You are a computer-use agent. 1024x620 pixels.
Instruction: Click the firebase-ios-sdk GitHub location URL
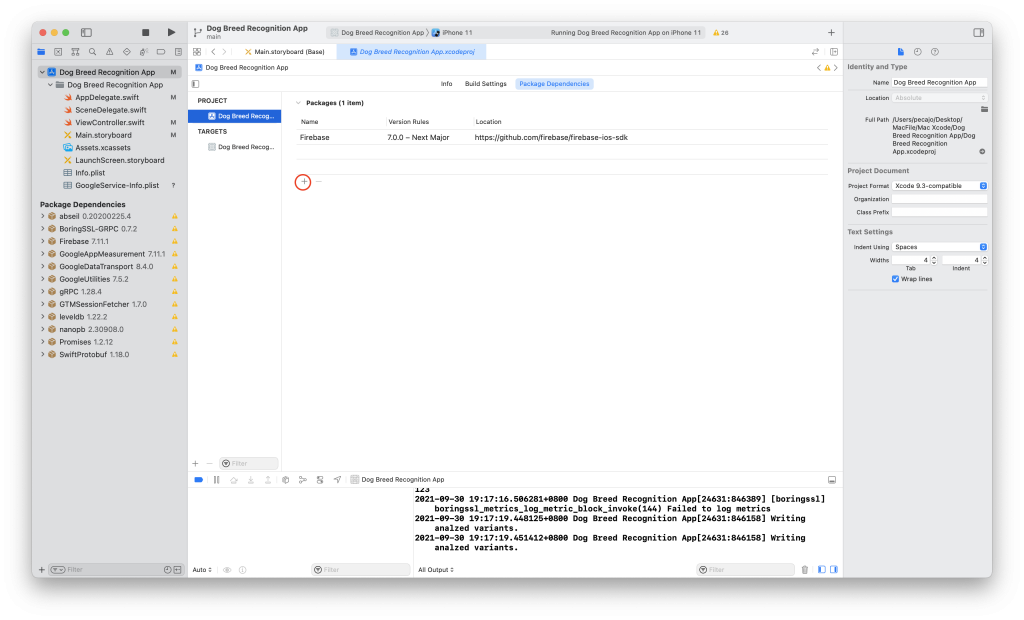tap(551, 137)
